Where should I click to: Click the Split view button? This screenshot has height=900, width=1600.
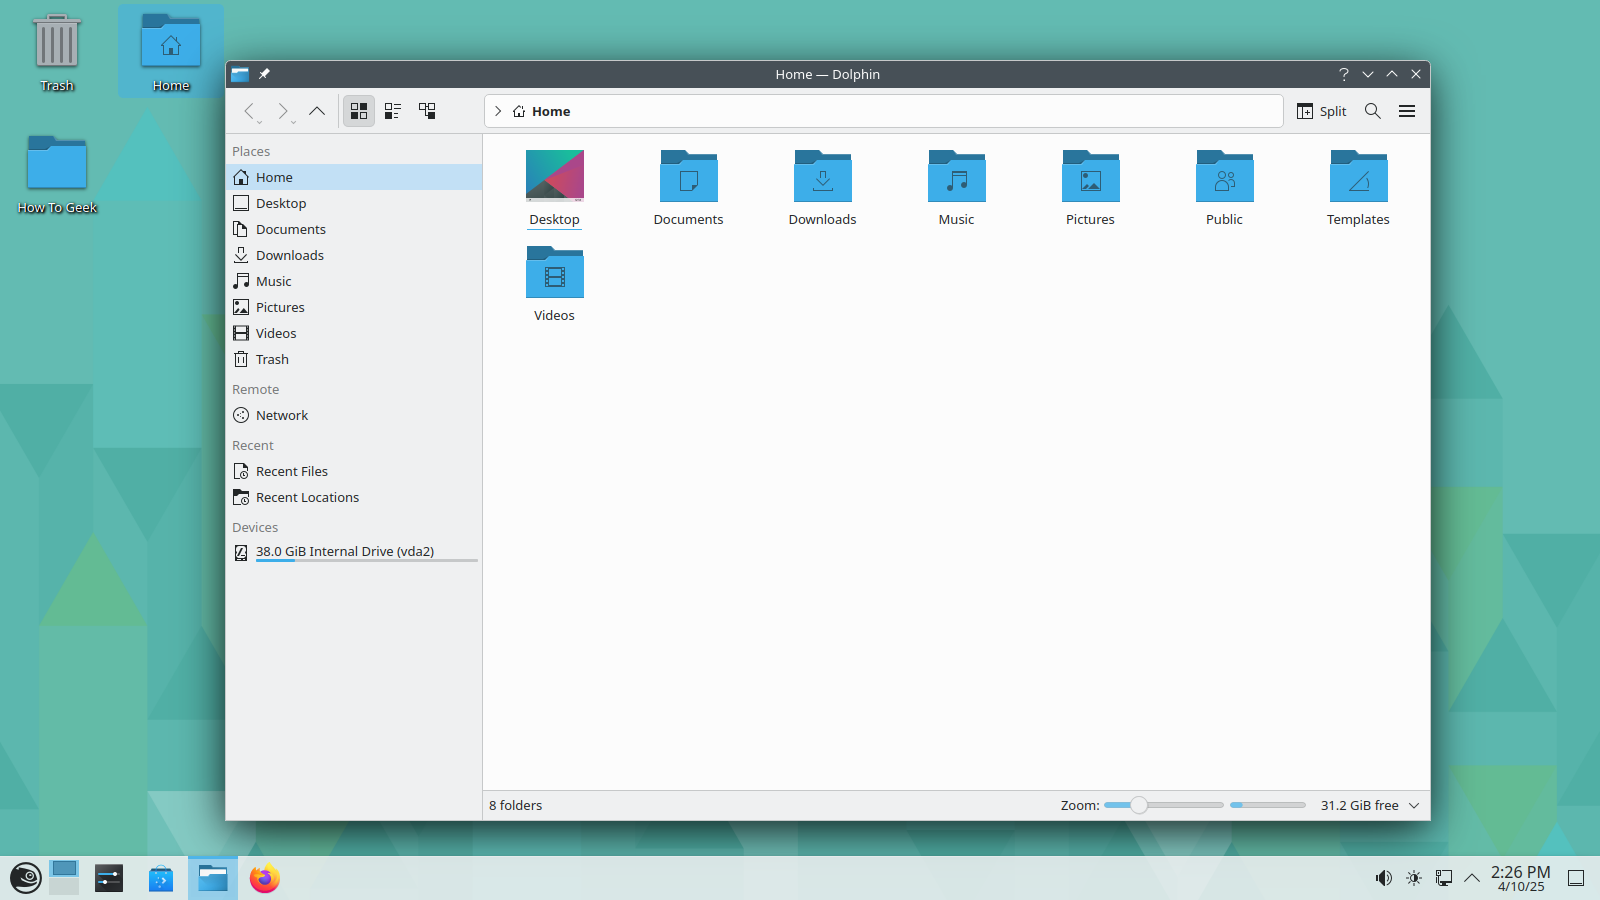(1320, 111)
